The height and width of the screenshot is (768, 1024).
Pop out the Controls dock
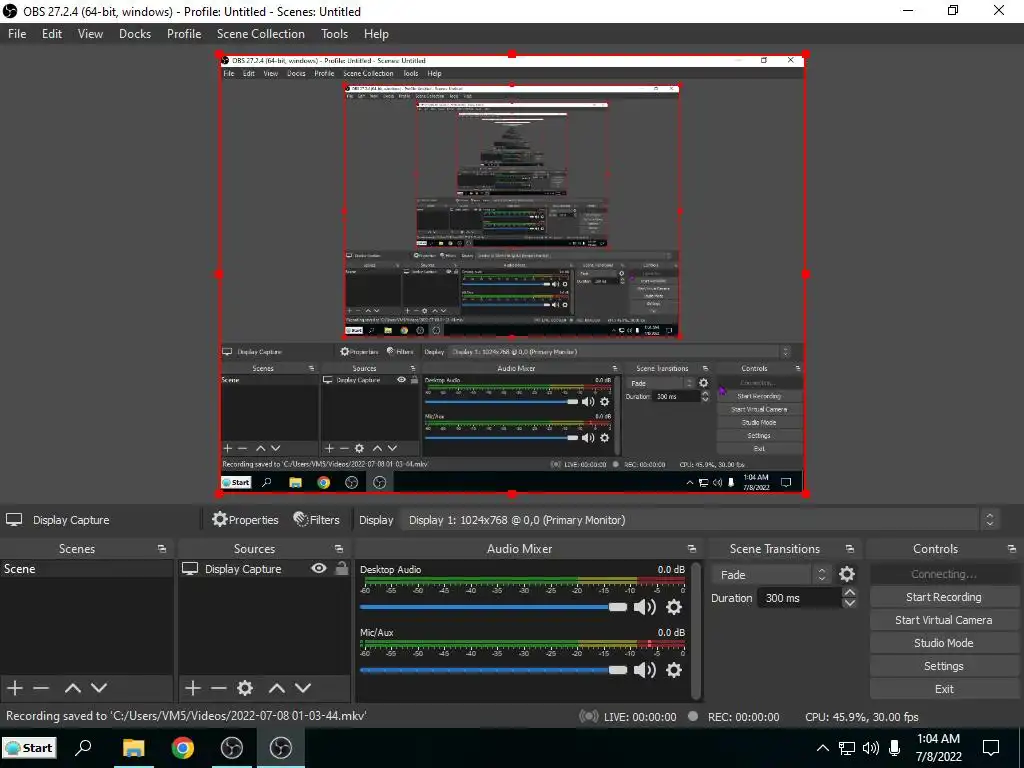click(x=1012, y=549)
